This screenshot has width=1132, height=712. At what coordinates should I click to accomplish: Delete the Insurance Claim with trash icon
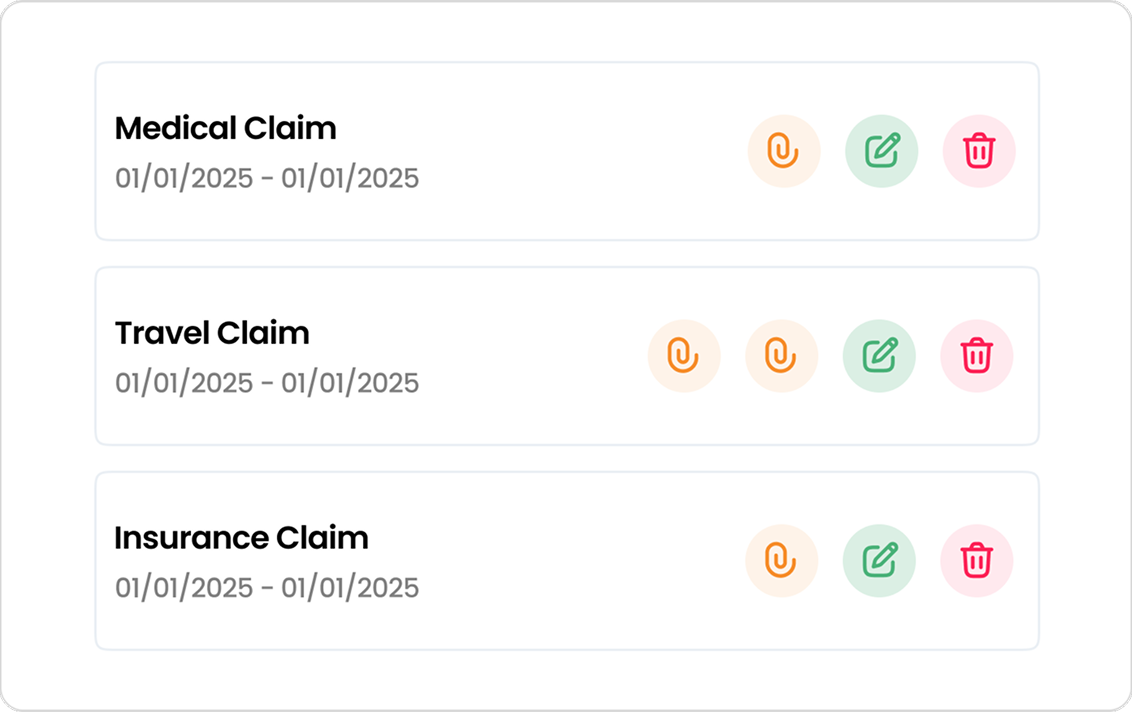coord(977,560)
